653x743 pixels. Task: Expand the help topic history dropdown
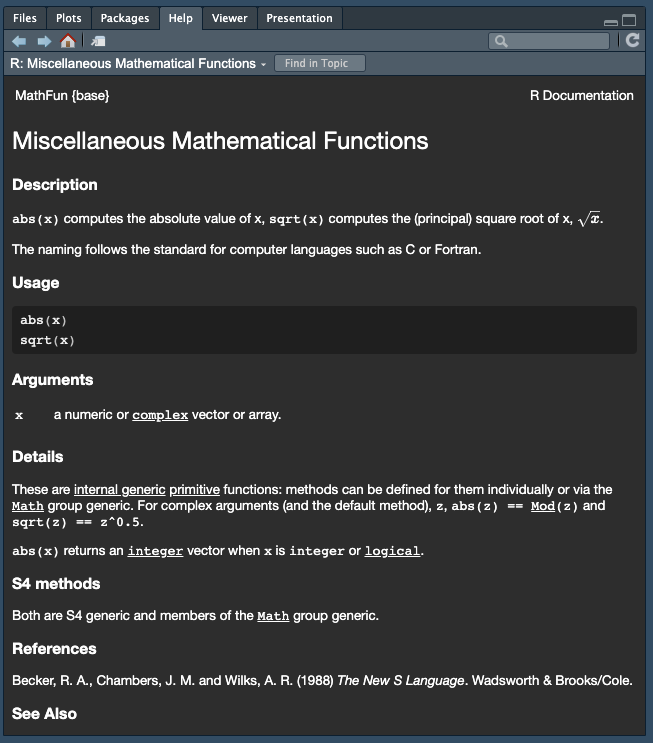click(263, 64)
